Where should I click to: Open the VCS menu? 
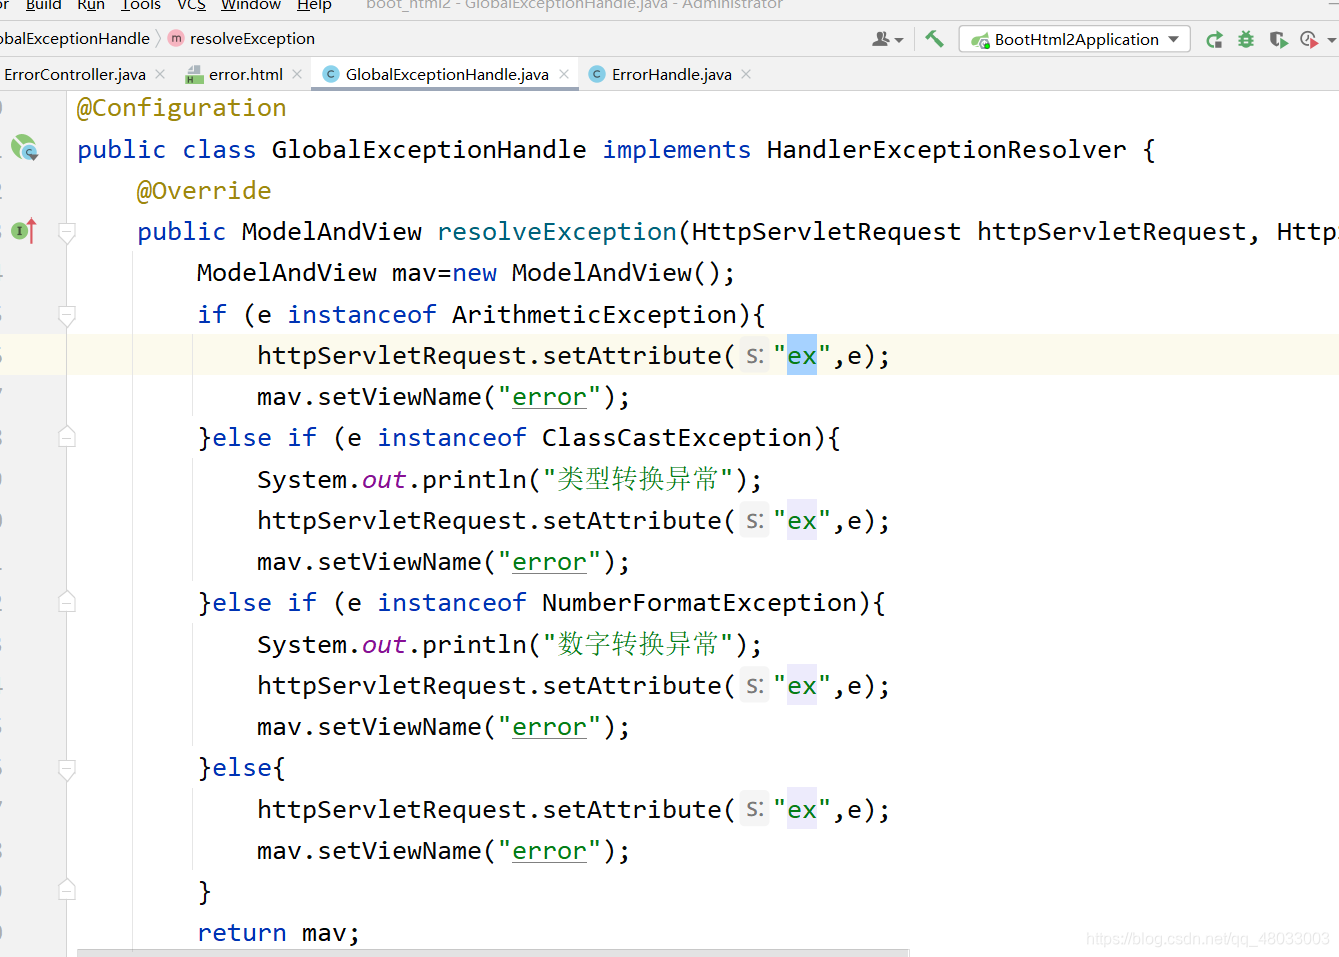191,5
